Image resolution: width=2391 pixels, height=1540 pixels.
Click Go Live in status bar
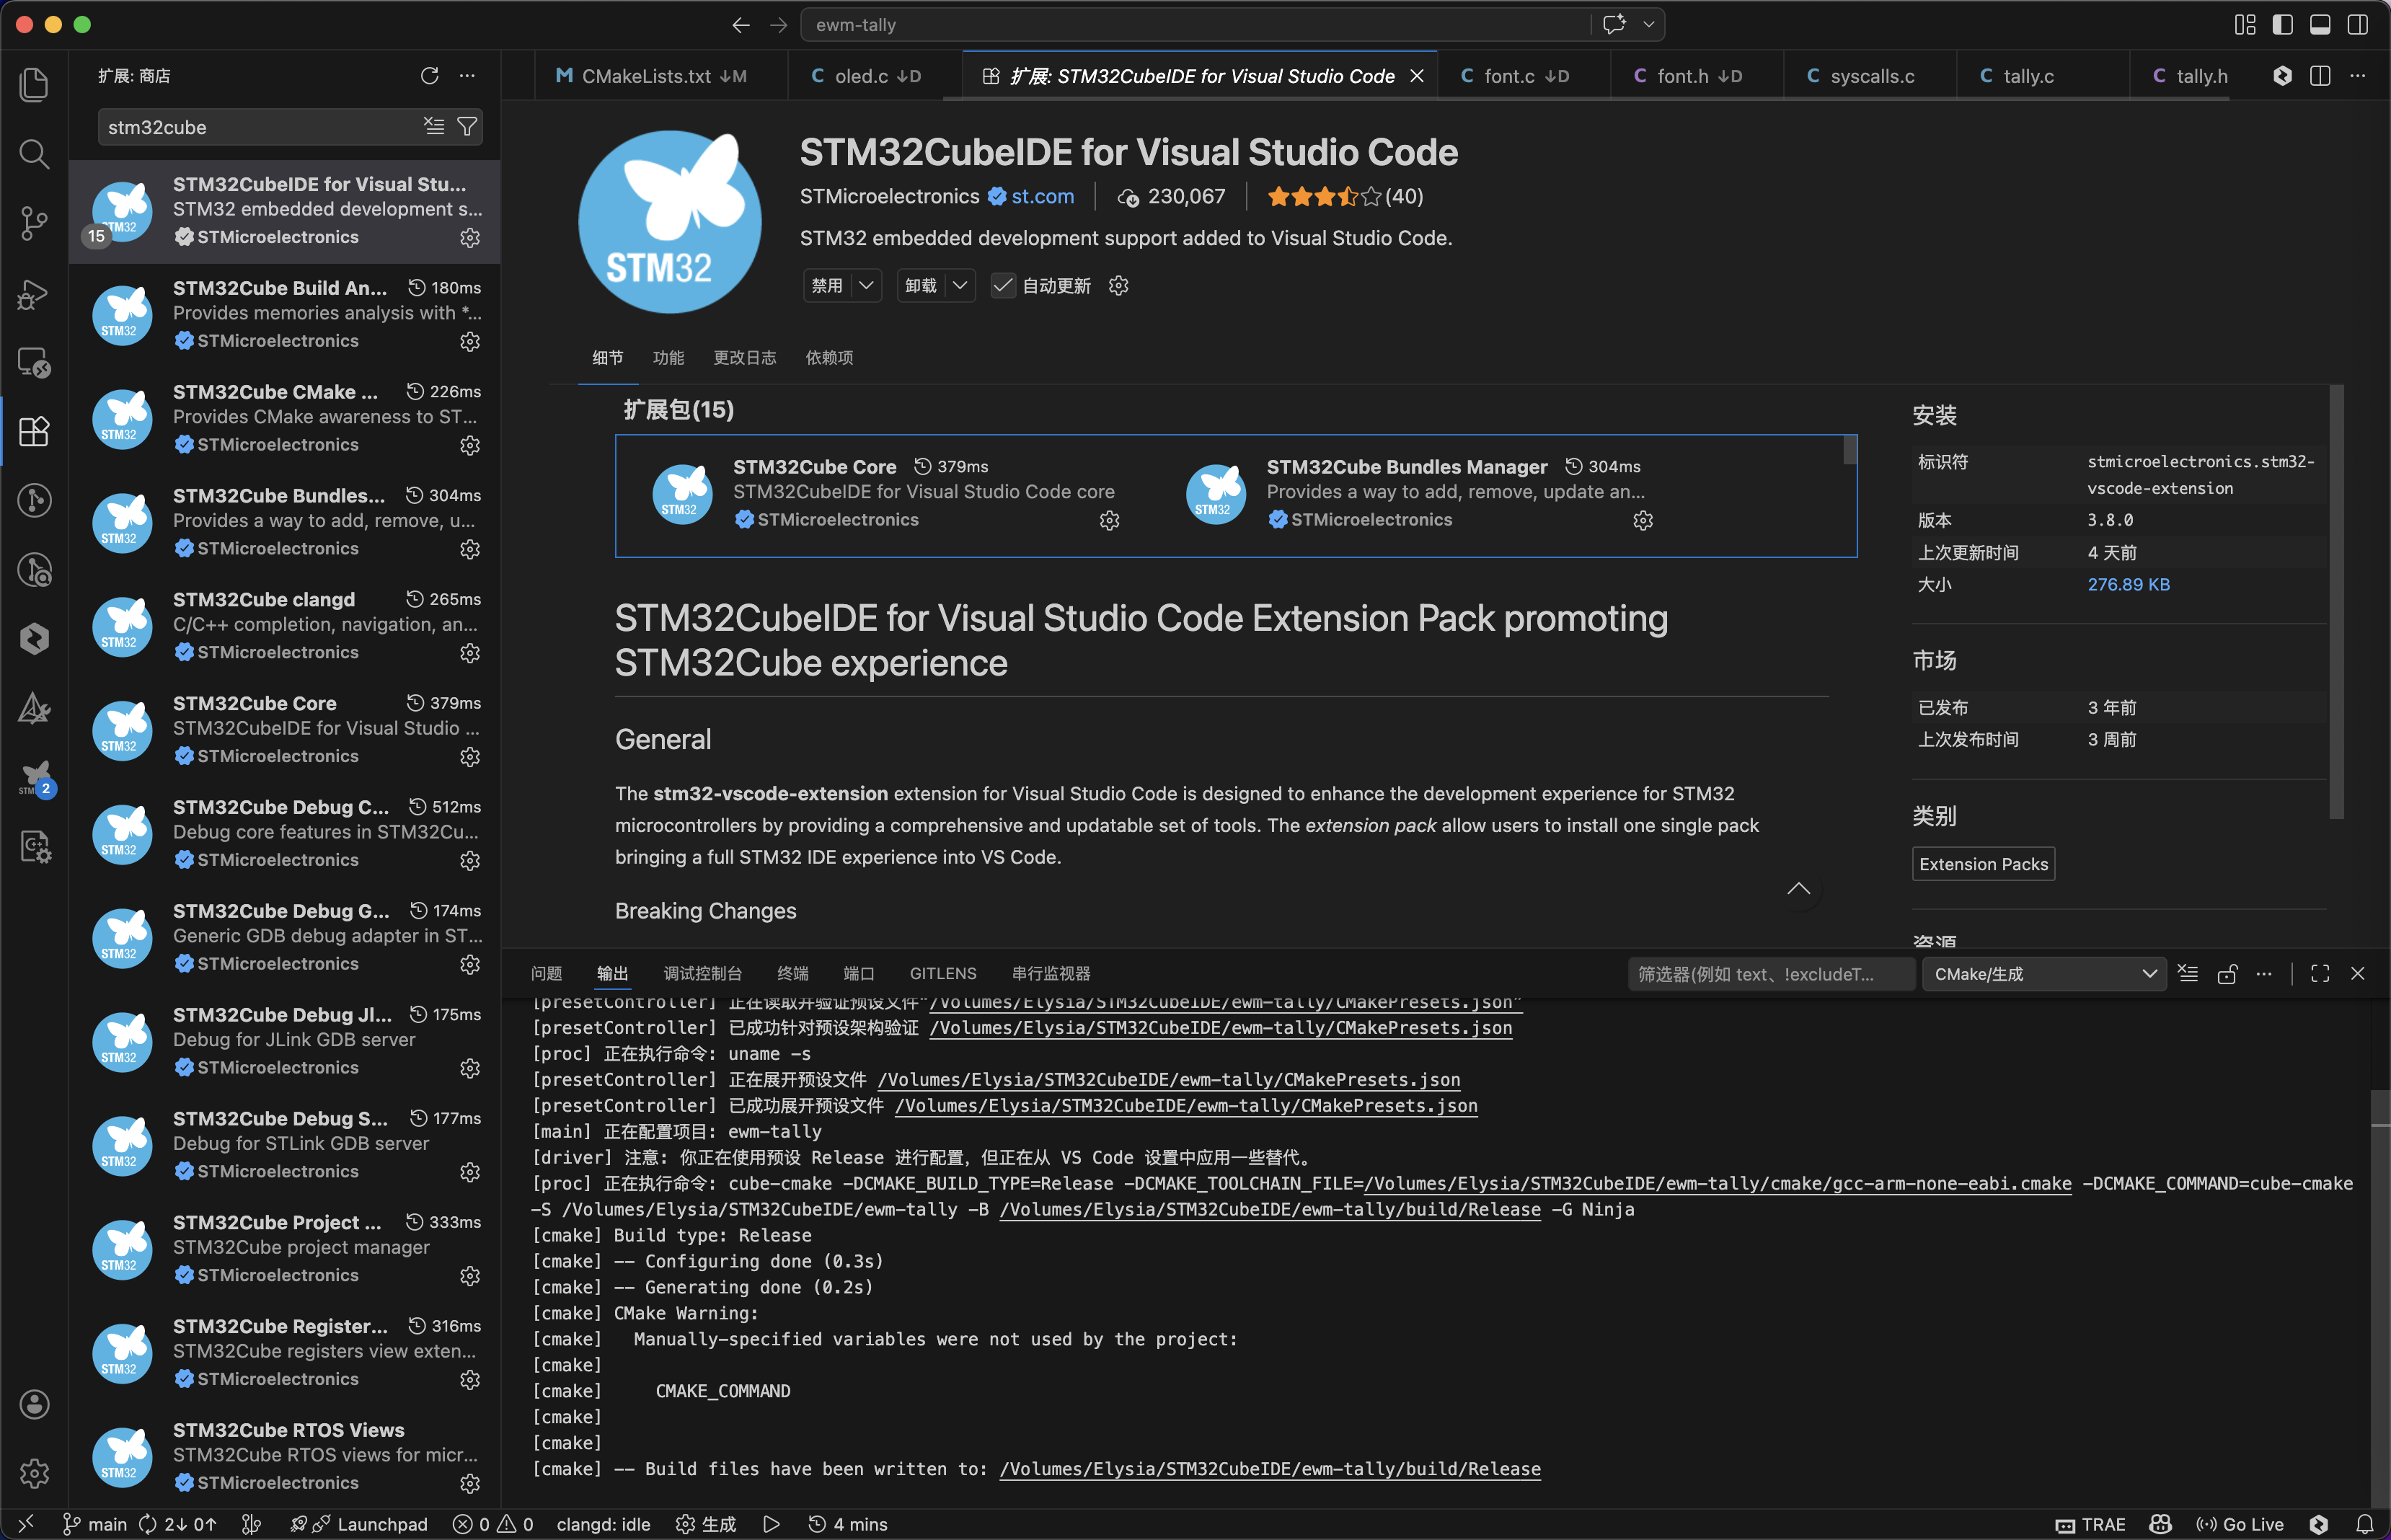pyautogui.click(x=2240, y=1523)
